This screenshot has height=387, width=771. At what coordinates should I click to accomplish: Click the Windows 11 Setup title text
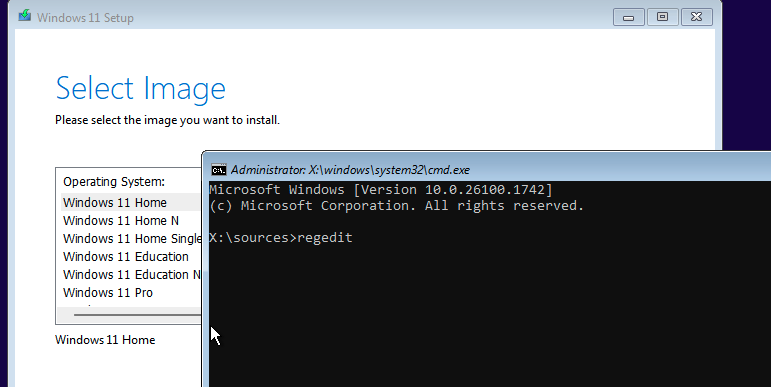coord(85,18)
